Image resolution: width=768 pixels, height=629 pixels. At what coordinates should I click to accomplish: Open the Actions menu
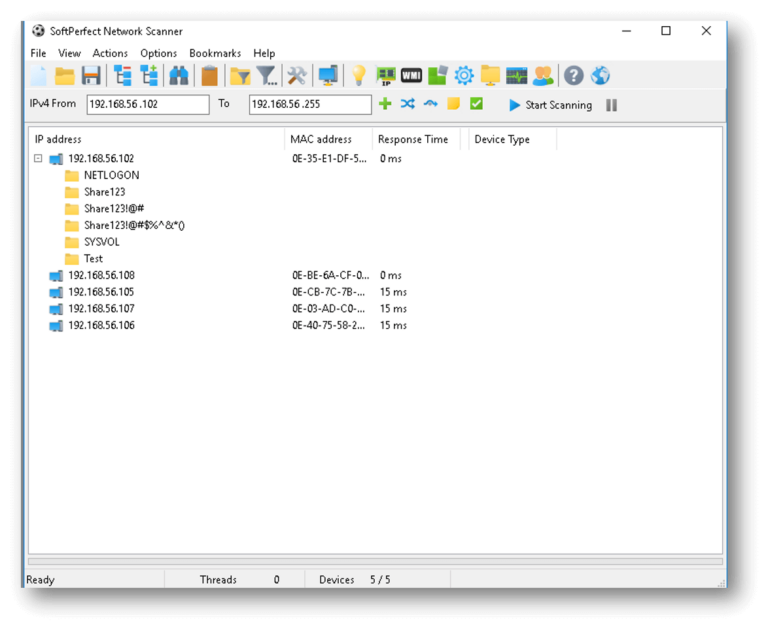click(110, 53)
